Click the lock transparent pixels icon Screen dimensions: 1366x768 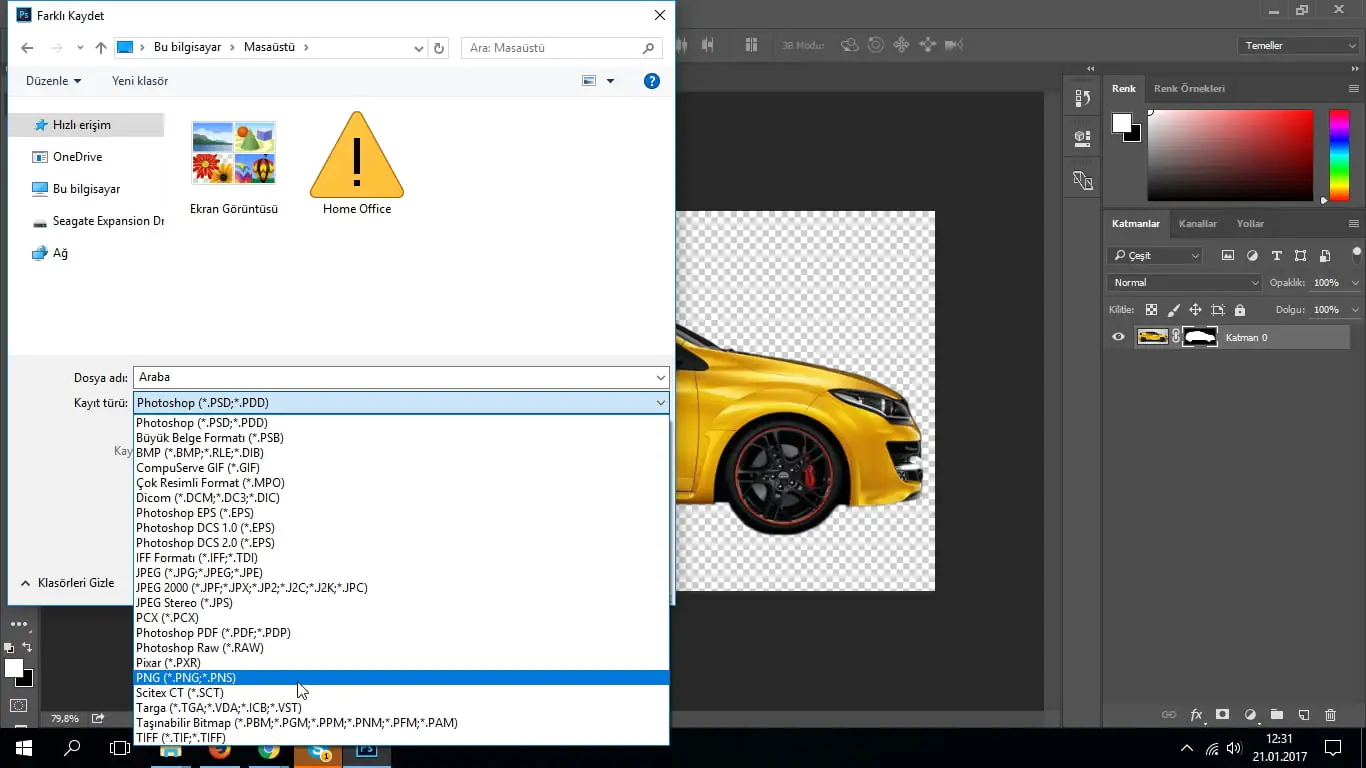click(x=1151, y=310)
